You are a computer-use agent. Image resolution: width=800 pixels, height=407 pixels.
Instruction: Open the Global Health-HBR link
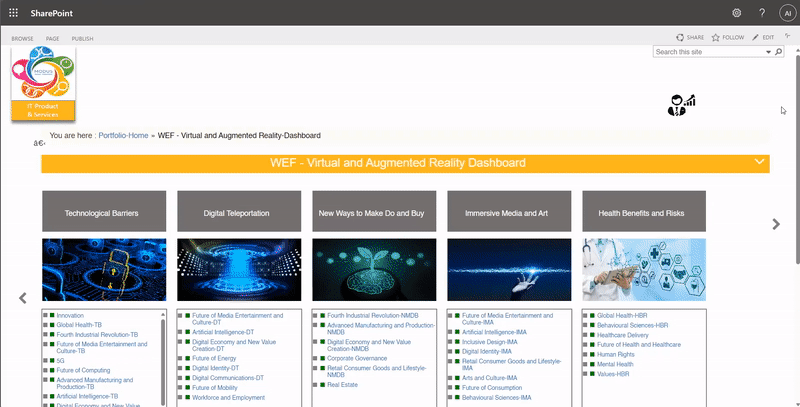(x=622, y=316)
